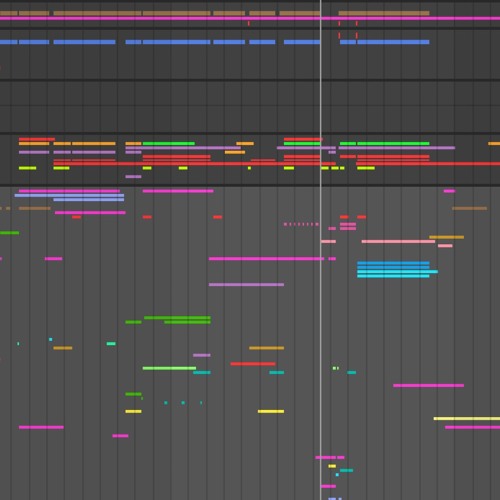This screenshot has height=500, width=500.
Task: Select the long red clip below the orange clip
Action: [x=253, y=364]
